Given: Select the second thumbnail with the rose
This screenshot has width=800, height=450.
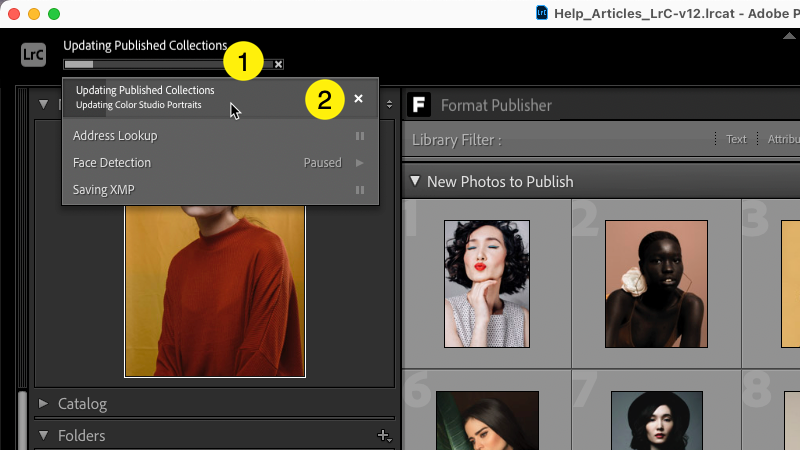Looking at the screenshot, I should click(x=655, y=283).
